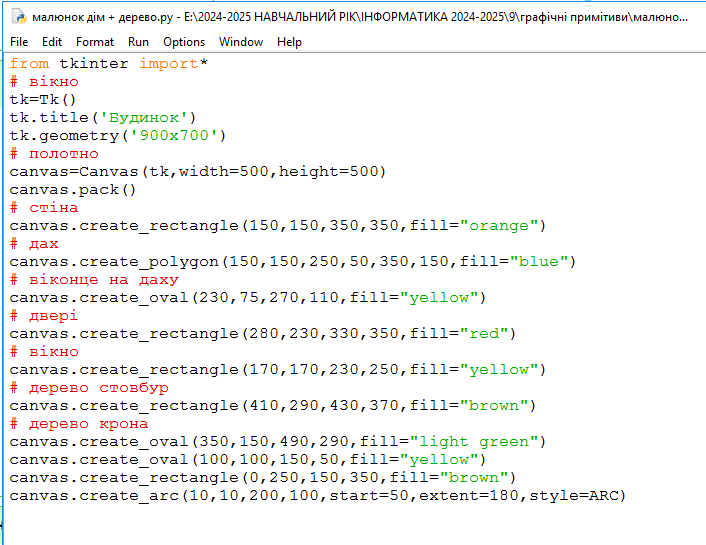Click the comment '# стіна'
706x545 pixels.
coord(44,208)
